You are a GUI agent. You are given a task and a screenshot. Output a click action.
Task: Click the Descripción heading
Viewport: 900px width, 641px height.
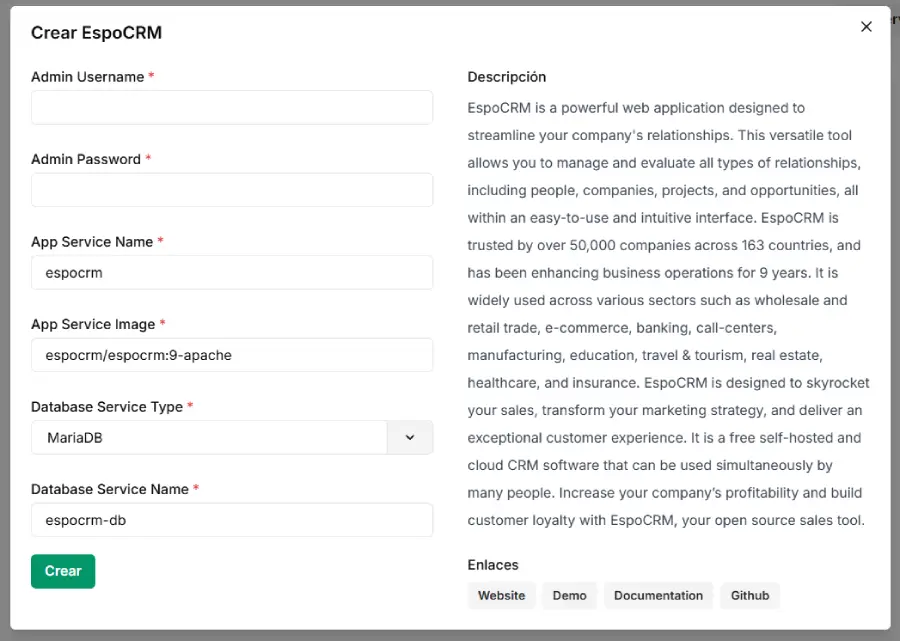(507, 77)
